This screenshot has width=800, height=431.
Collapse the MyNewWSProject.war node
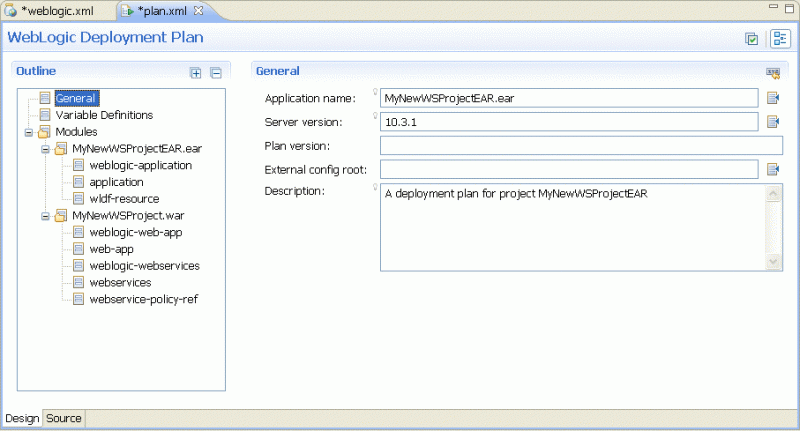pos(45,216)
